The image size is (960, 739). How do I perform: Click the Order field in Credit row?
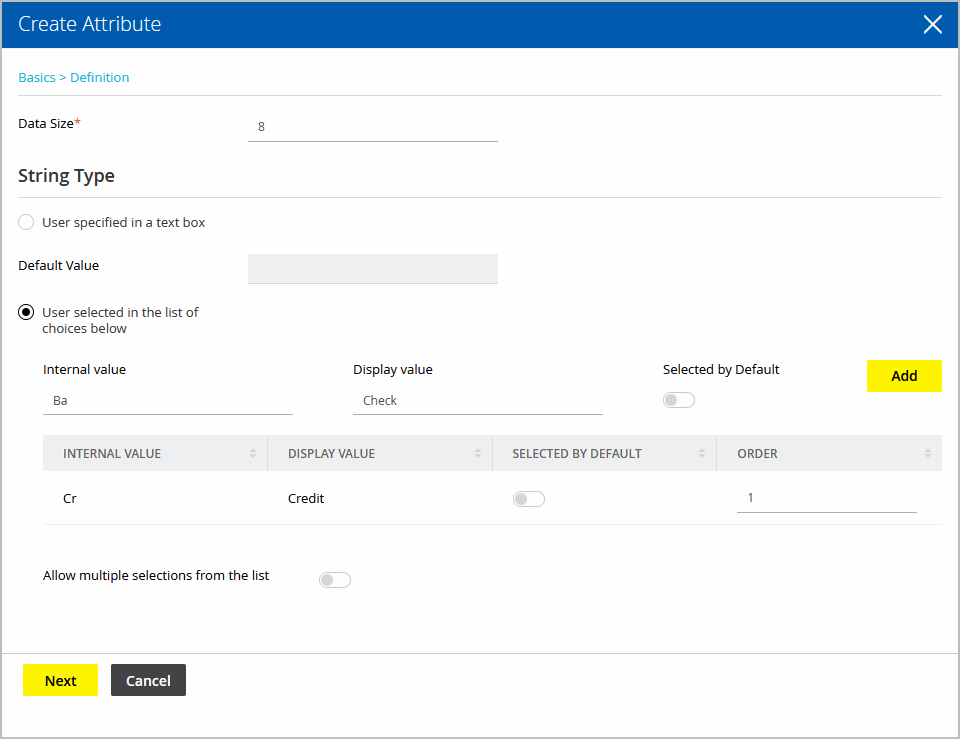click(827, 498)
